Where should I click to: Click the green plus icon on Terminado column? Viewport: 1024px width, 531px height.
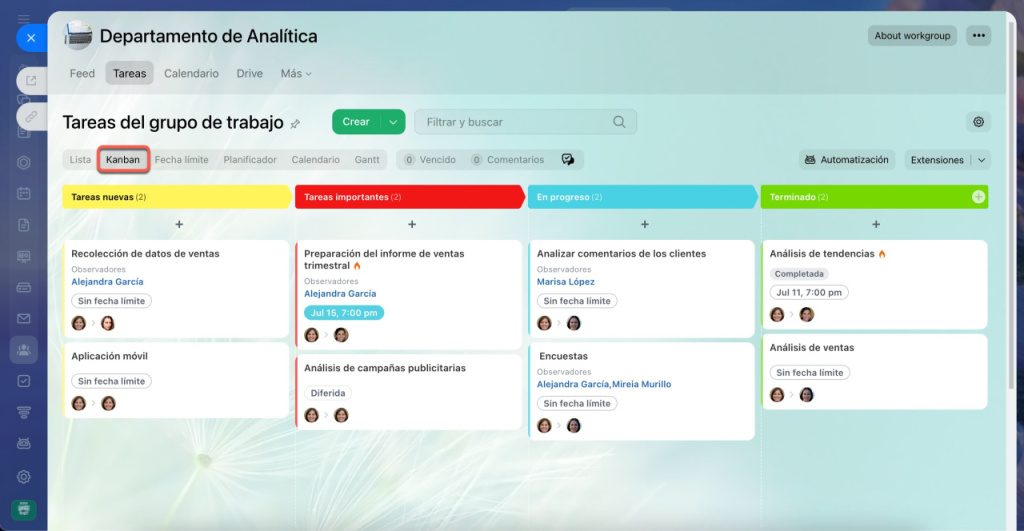pyautogui.click(x=978, y=197)
